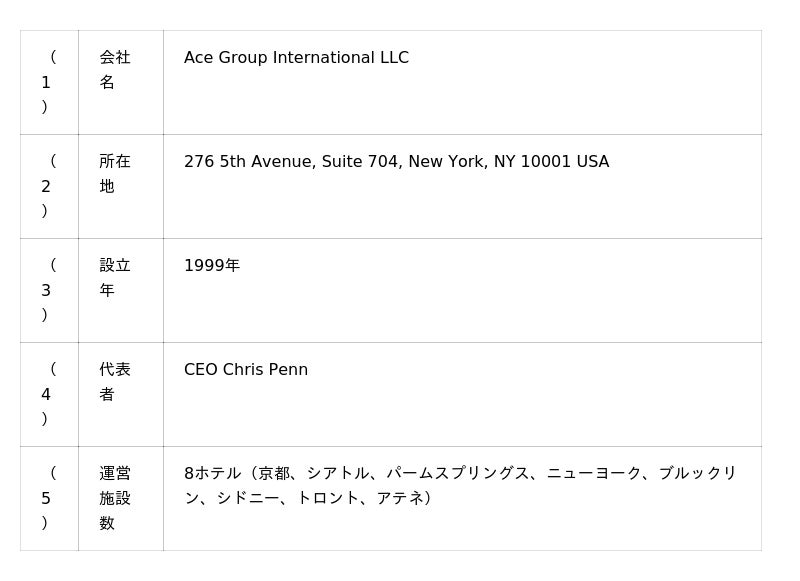Click row number (1) cell

(x=46, y=82)
